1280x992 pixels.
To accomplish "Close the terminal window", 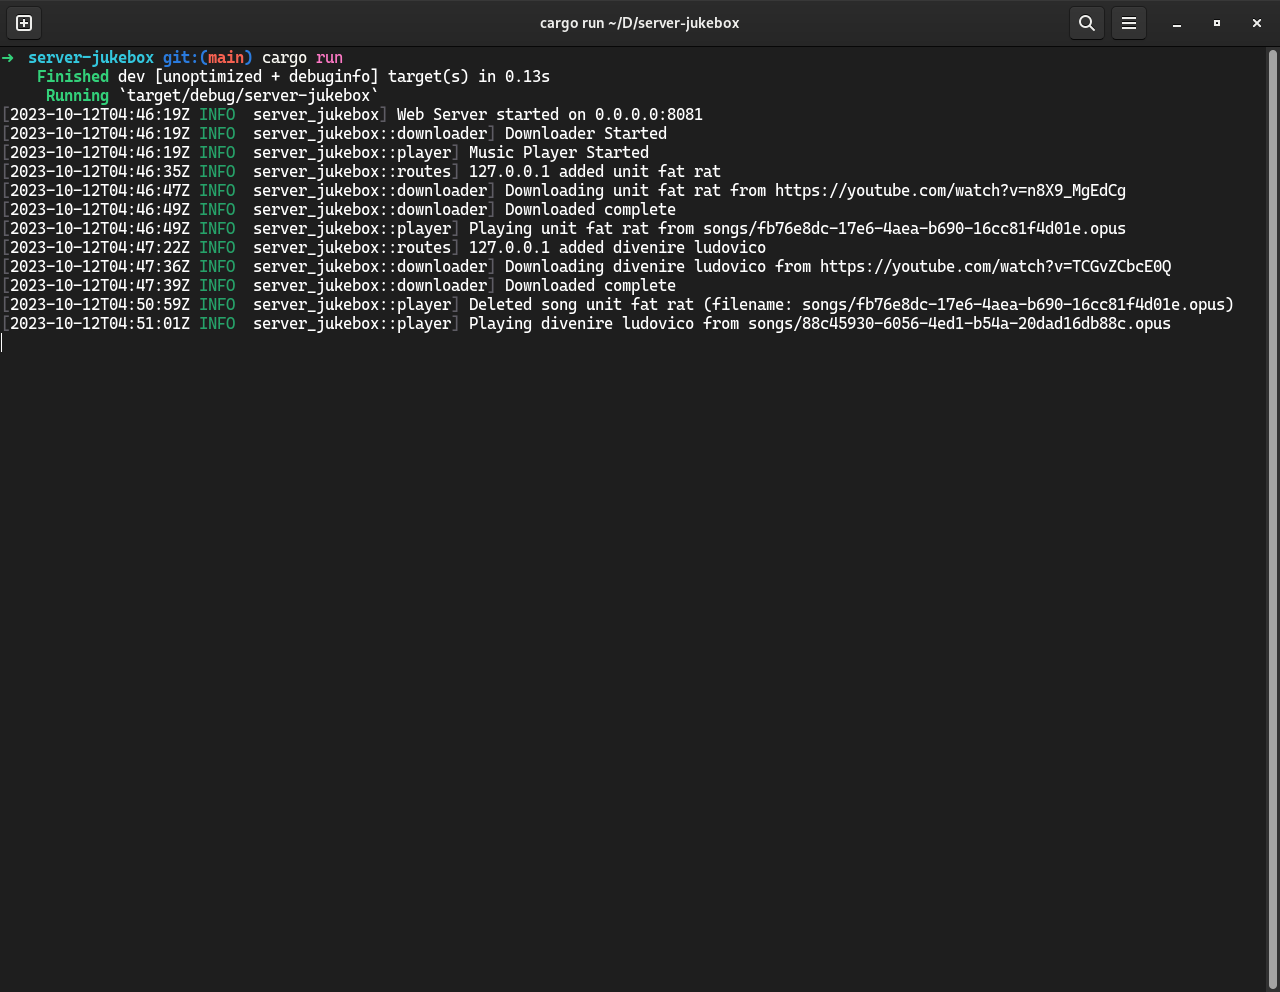I will [x=1257, y=23].
